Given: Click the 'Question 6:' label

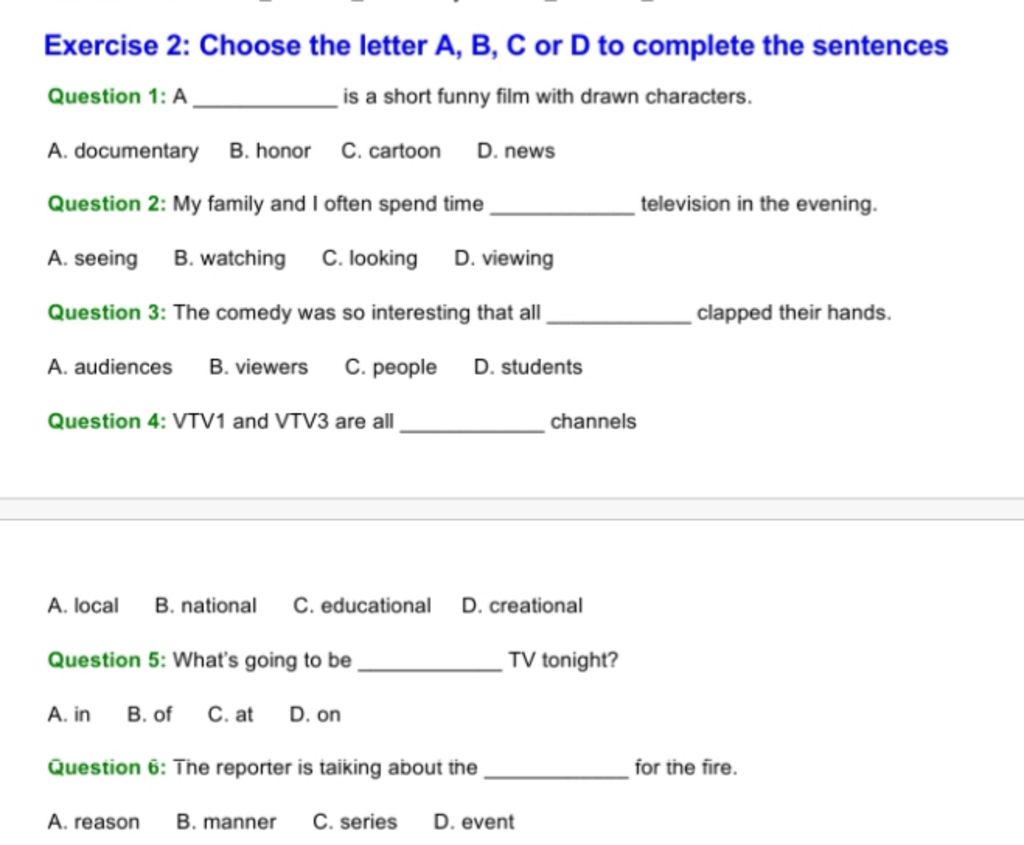Looking at the screenshot, I should pyautogui.click(x=107, y=768).
